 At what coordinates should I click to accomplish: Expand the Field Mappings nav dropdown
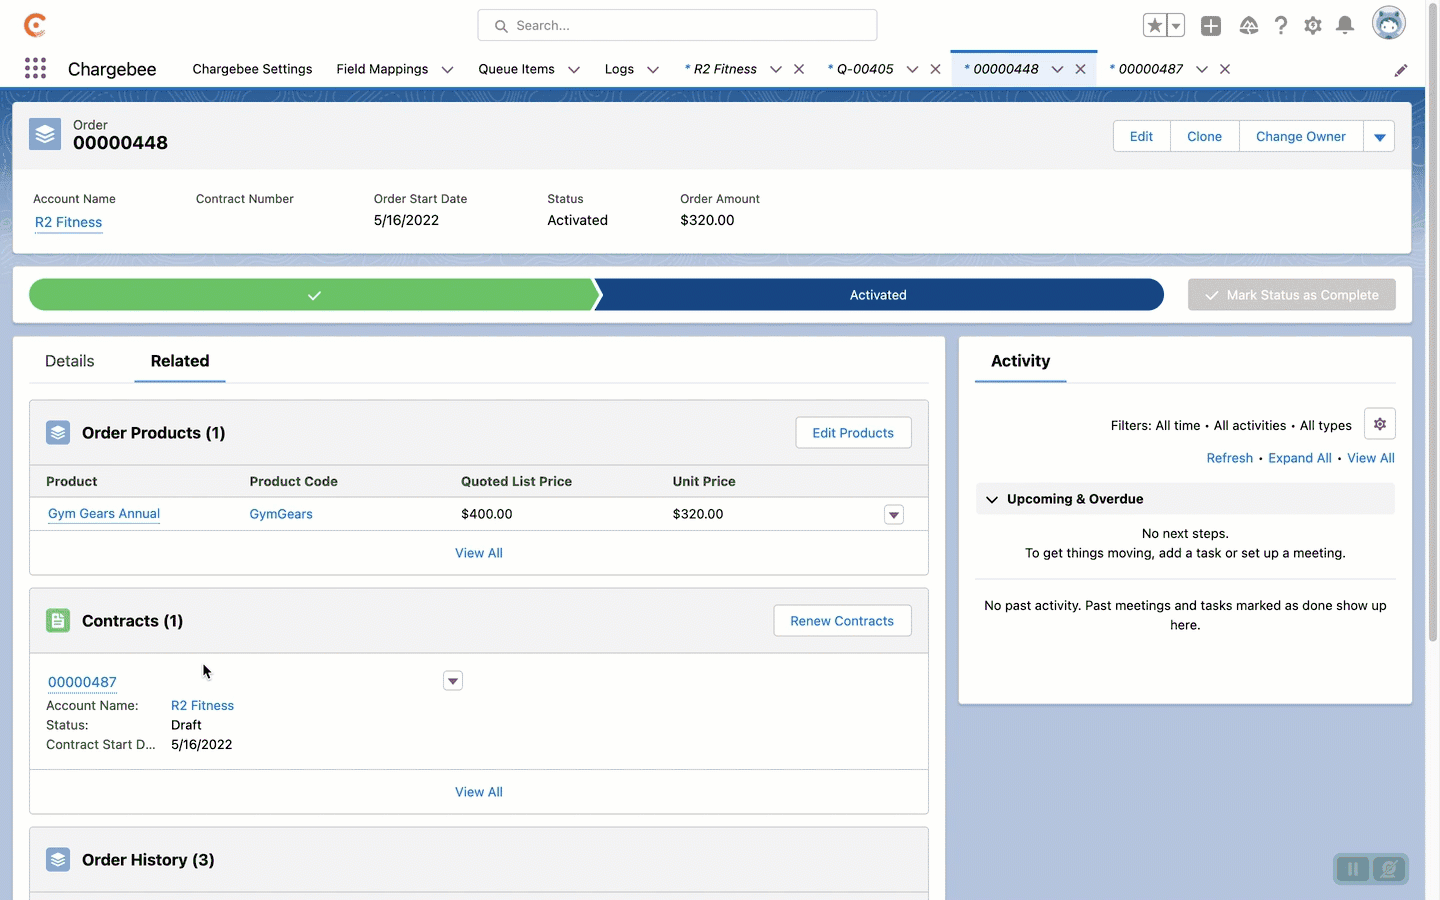(x=447, y=70)
